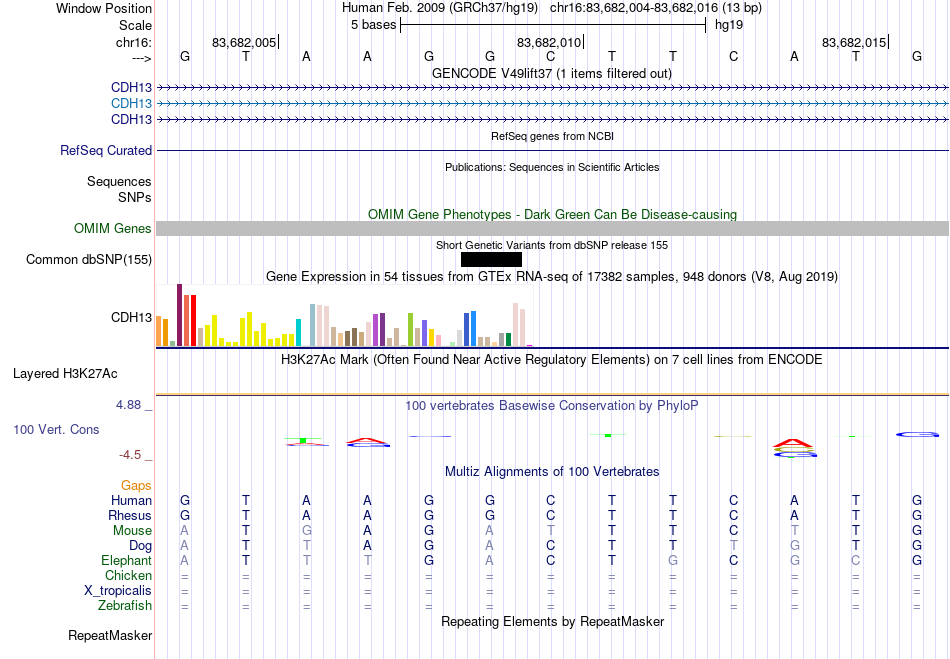Open the 100 Vert. Cons label
This screenshot has width=950, height=659.
56,429
